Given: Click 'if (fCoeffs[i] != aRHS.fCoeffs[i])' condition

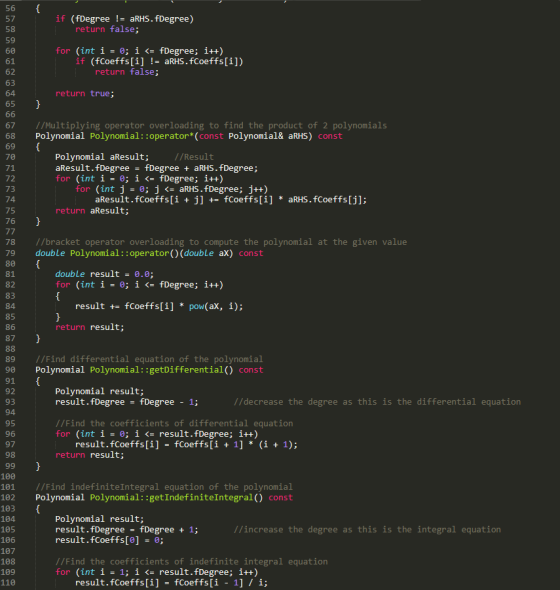Looking at the screenshot, I should (x=159, y=61).
